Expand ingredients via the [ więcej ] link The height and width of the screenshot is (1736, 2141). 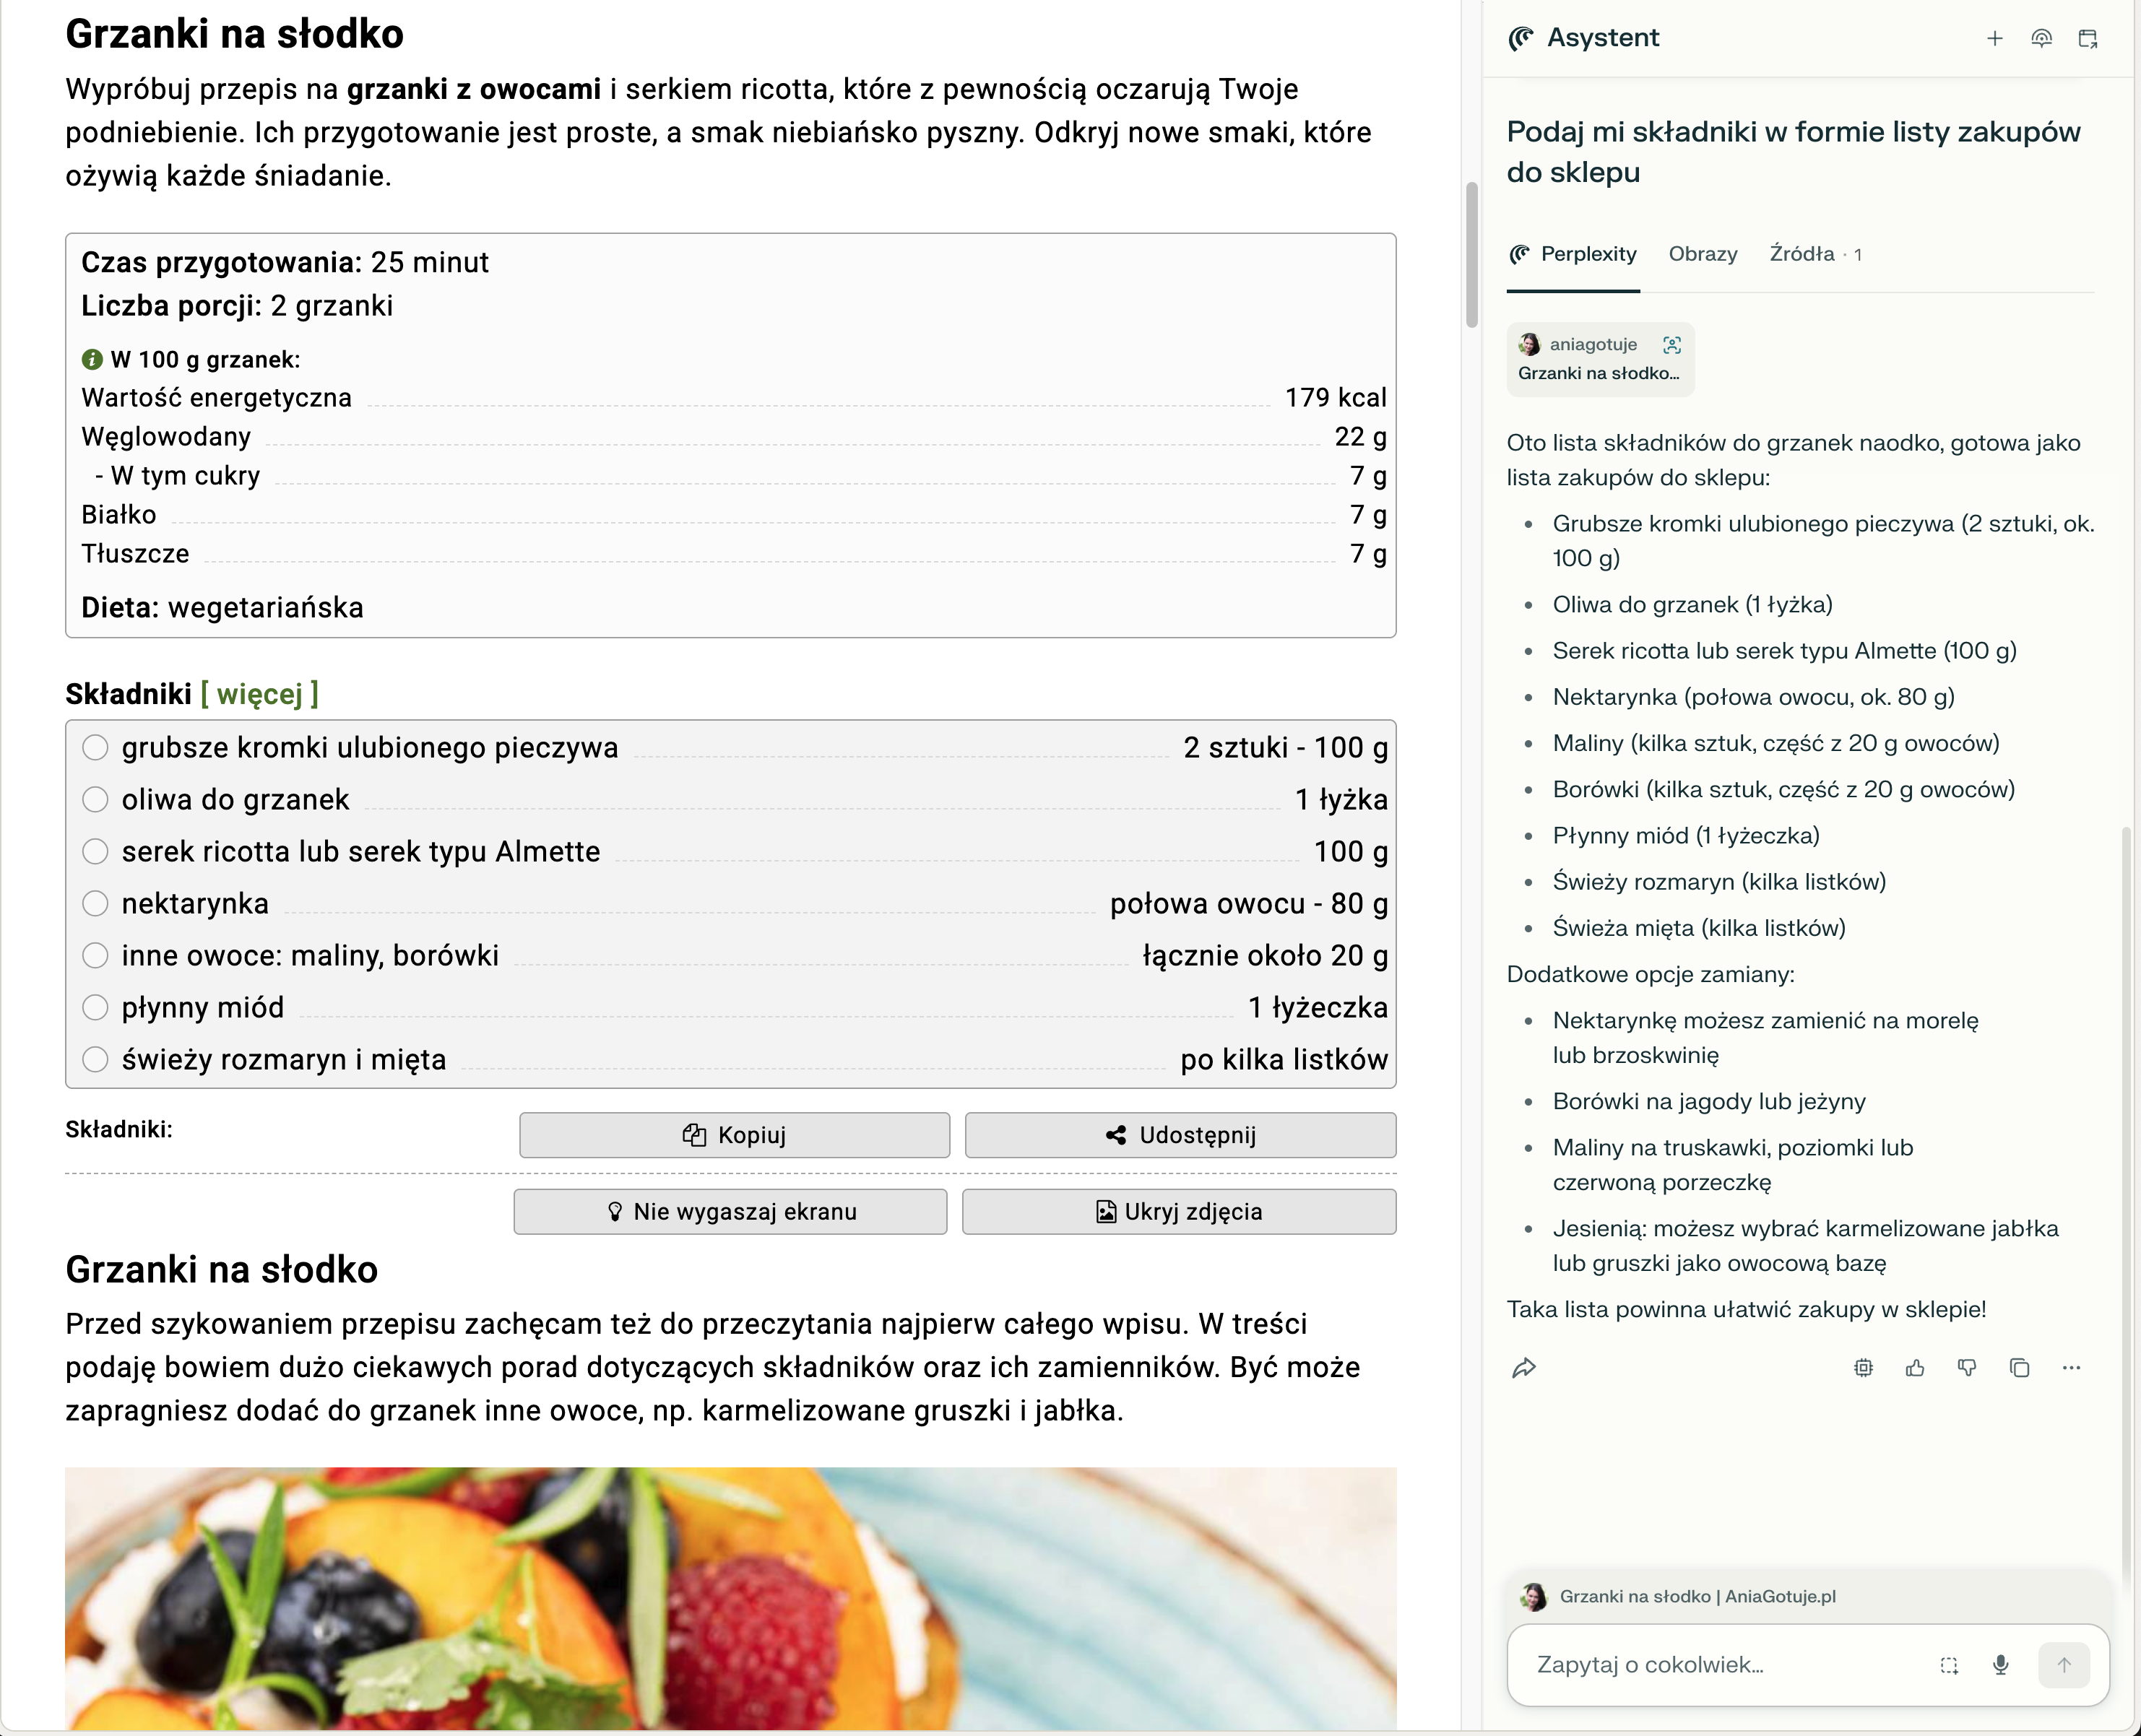tap(260, 694)
